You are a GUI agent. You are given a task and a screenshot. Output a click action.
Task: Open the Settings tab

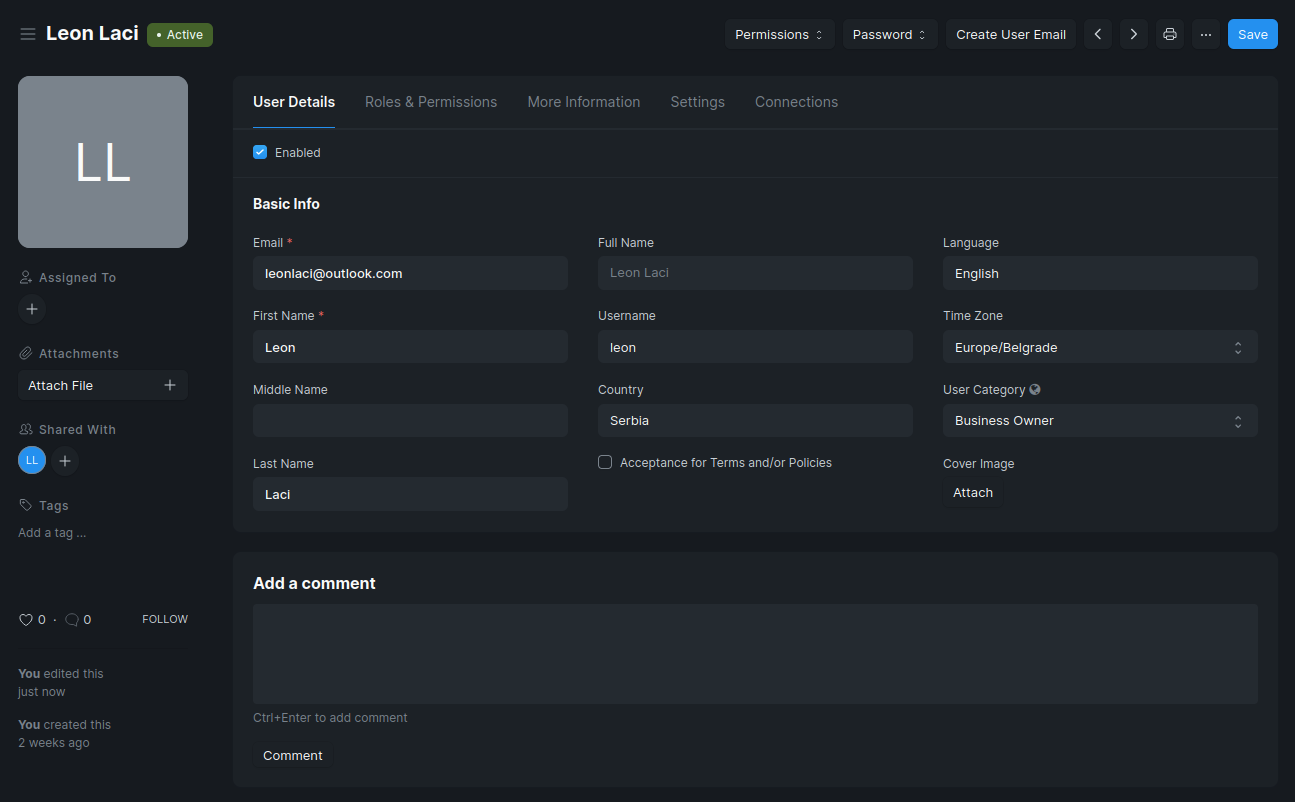(697, 102)
